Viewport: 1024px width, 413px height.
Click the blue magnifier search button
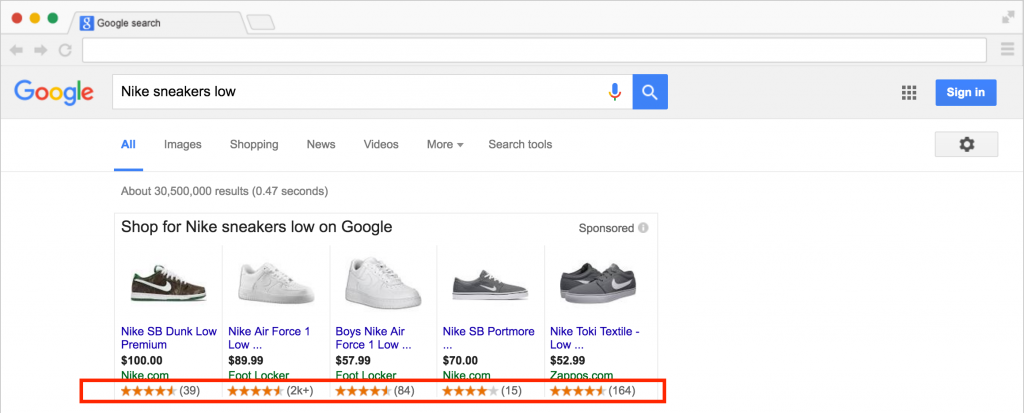pyautogui.click(x=650, y=92)
